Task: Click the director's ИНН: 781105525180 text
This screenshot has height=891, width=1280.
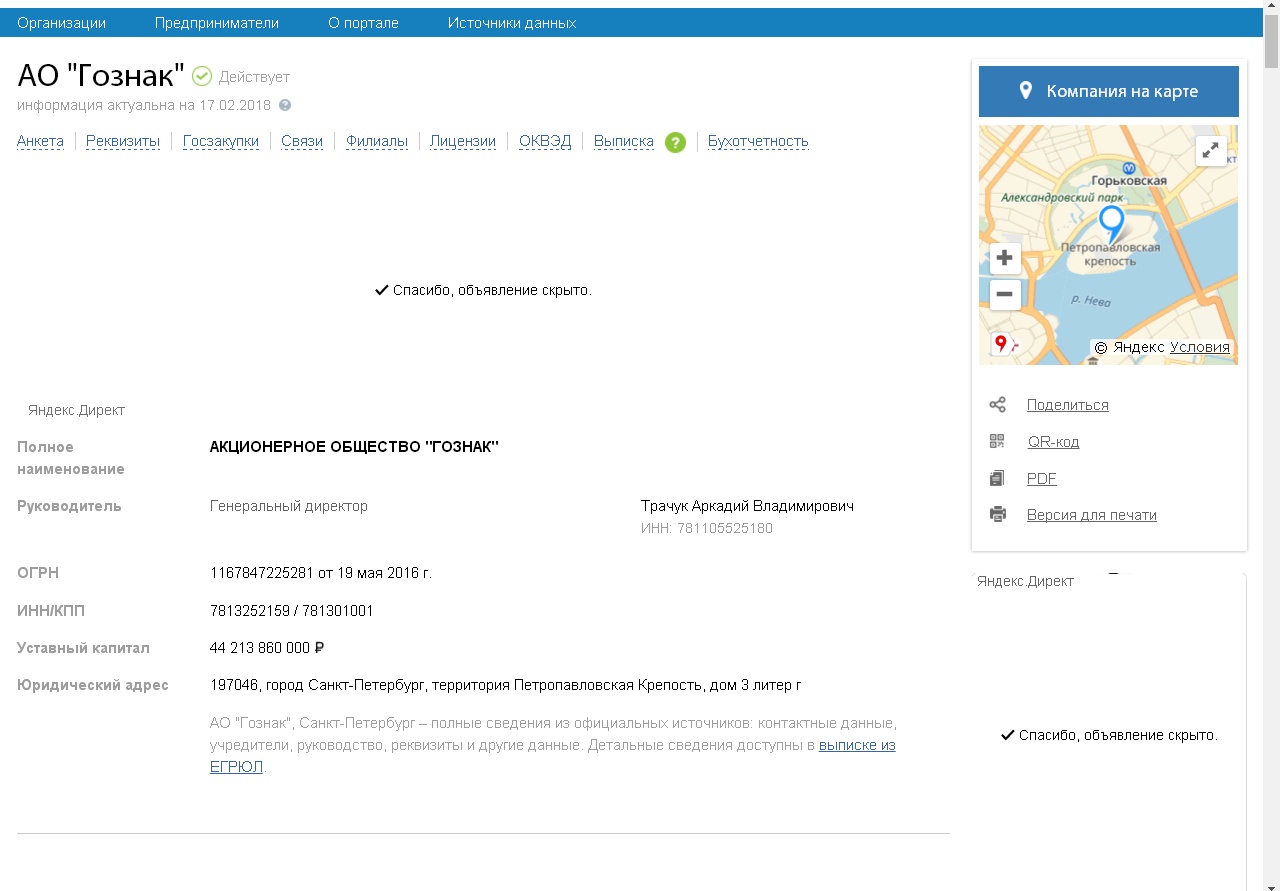Action: (707, 528)
